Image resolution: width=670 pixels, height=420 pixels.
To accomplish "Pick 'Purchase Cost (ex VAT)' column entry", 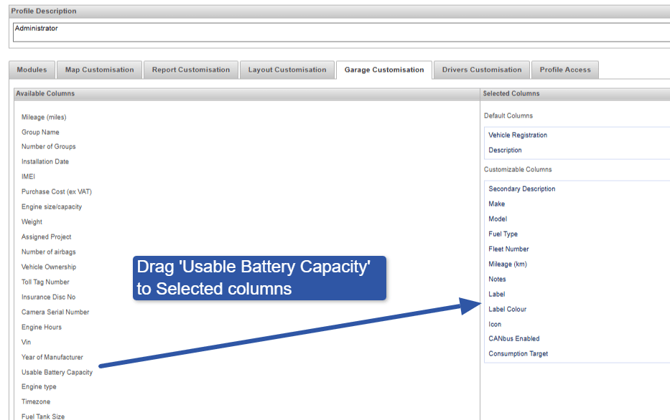I will click(x=56, y=192).
